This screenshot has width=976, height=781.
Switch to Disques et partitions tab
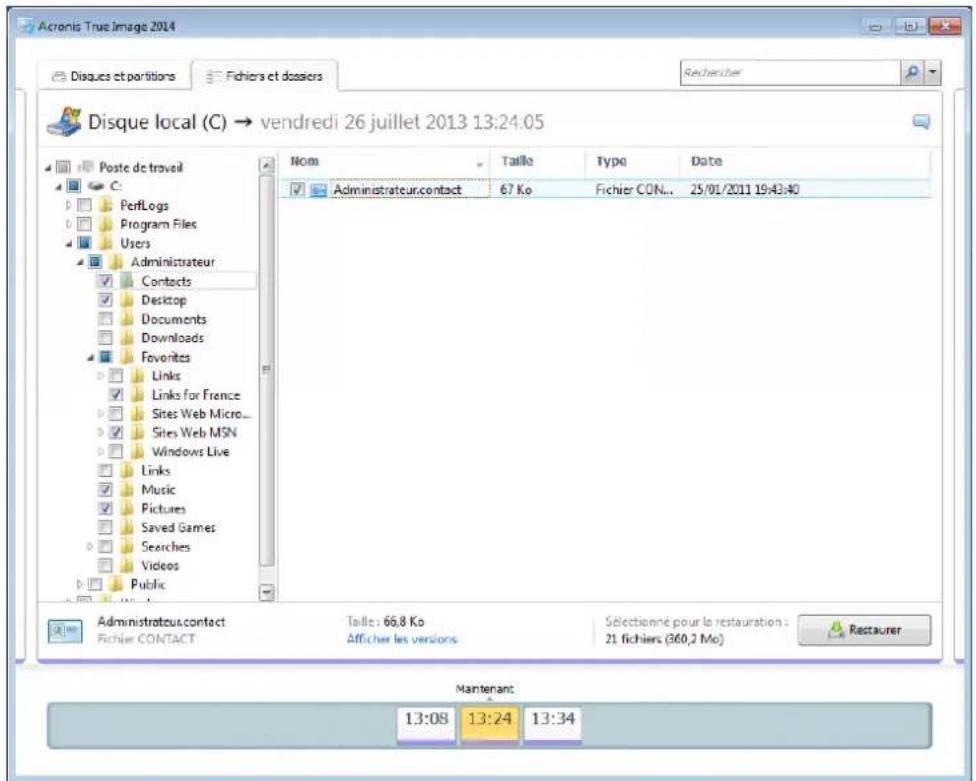click(113, 76)
